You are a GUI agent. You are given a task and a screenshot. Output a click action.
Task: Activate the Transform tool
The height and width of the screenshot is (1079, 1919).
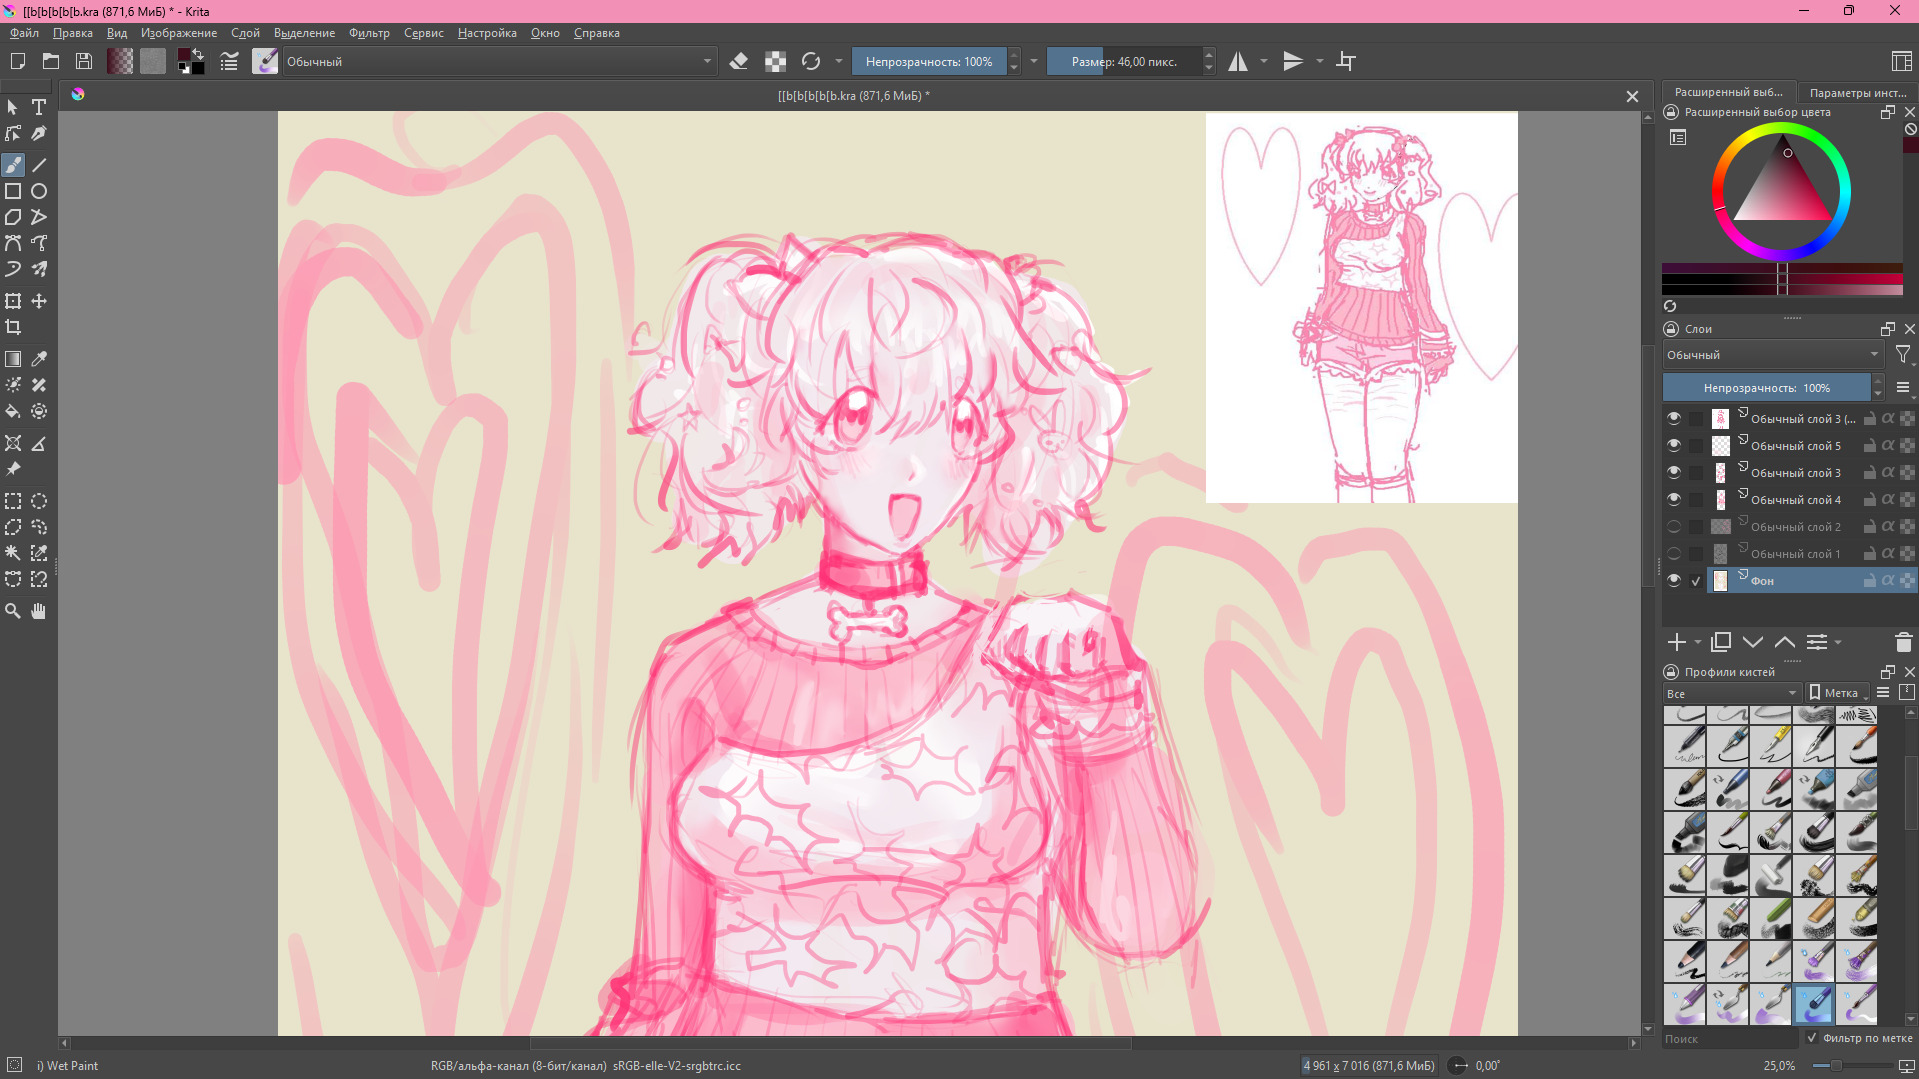tap(13, 301)
